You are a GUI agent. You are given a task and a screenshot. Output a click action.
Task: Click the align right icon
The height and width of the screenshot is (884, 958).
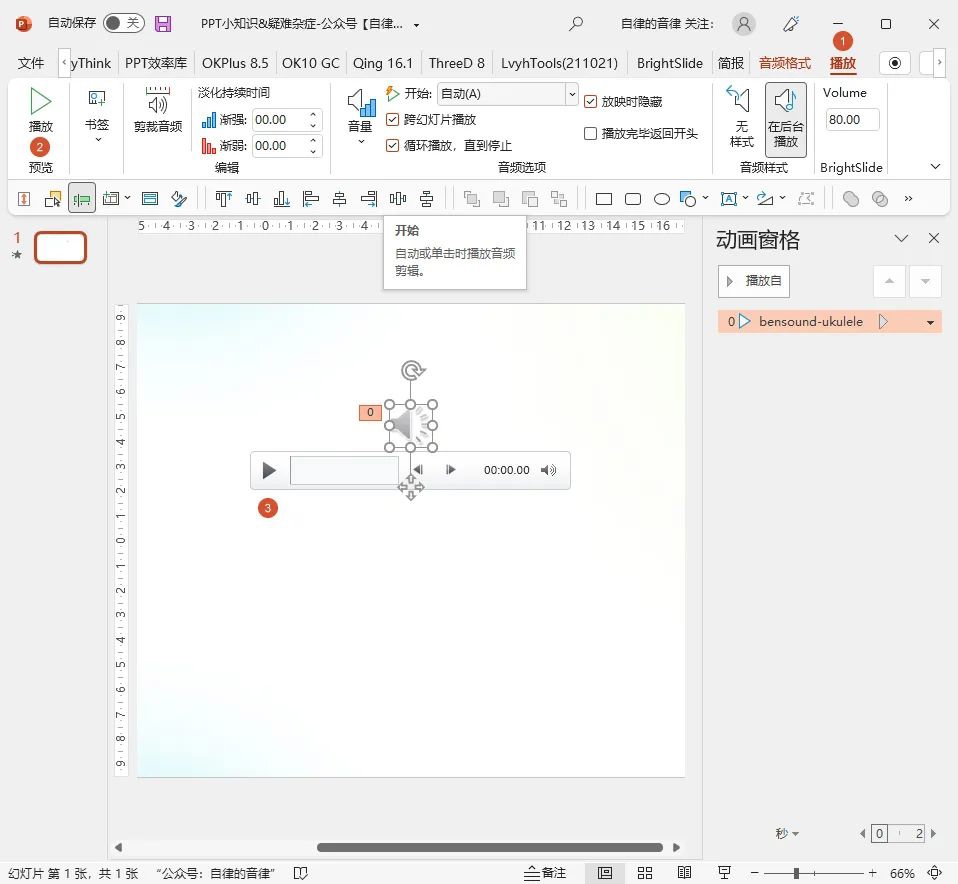coord(368,199)
